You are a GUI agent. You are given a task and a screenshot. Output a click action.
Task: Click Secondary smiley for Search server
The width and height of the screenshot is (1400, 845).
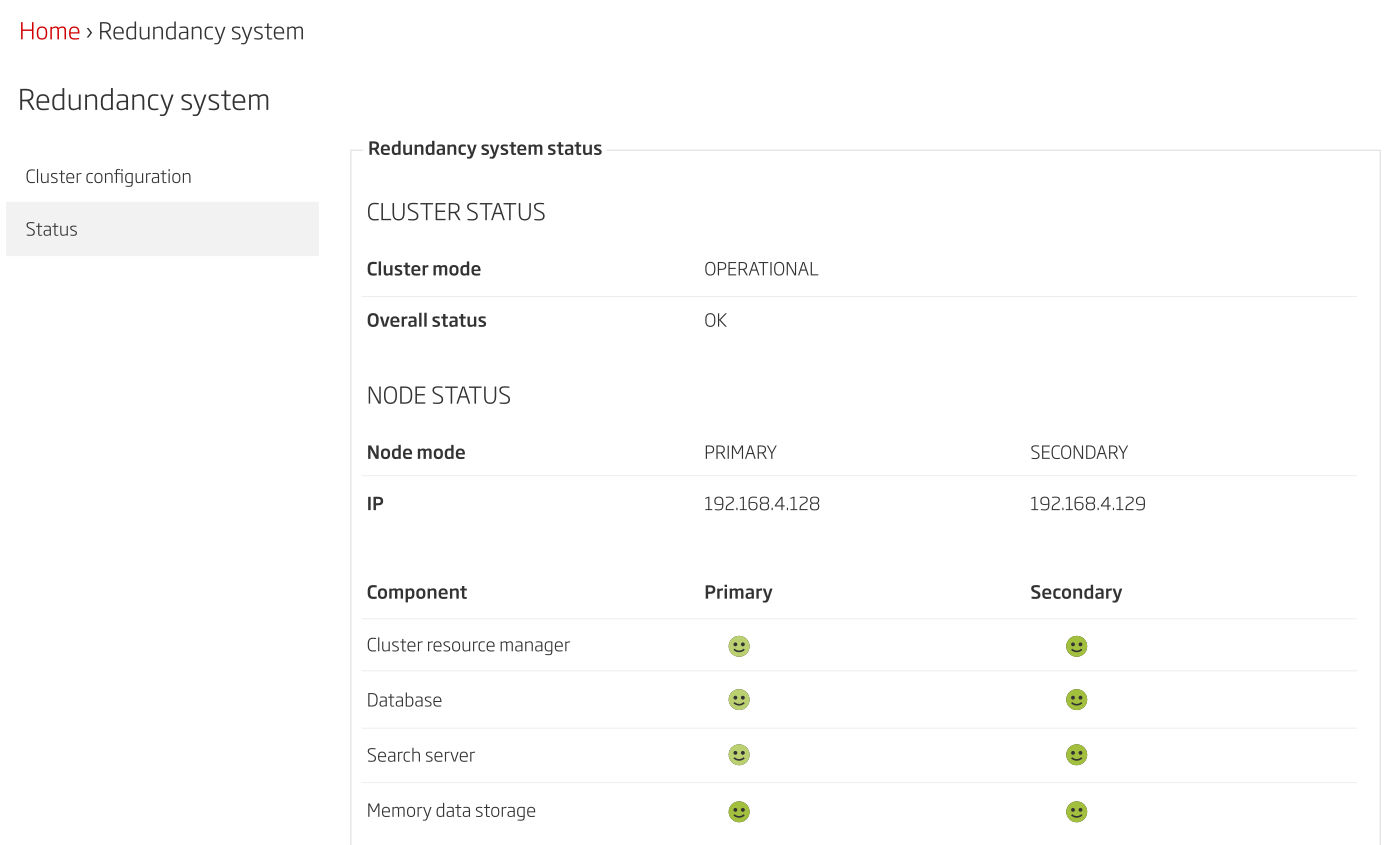coord(1076,755)
